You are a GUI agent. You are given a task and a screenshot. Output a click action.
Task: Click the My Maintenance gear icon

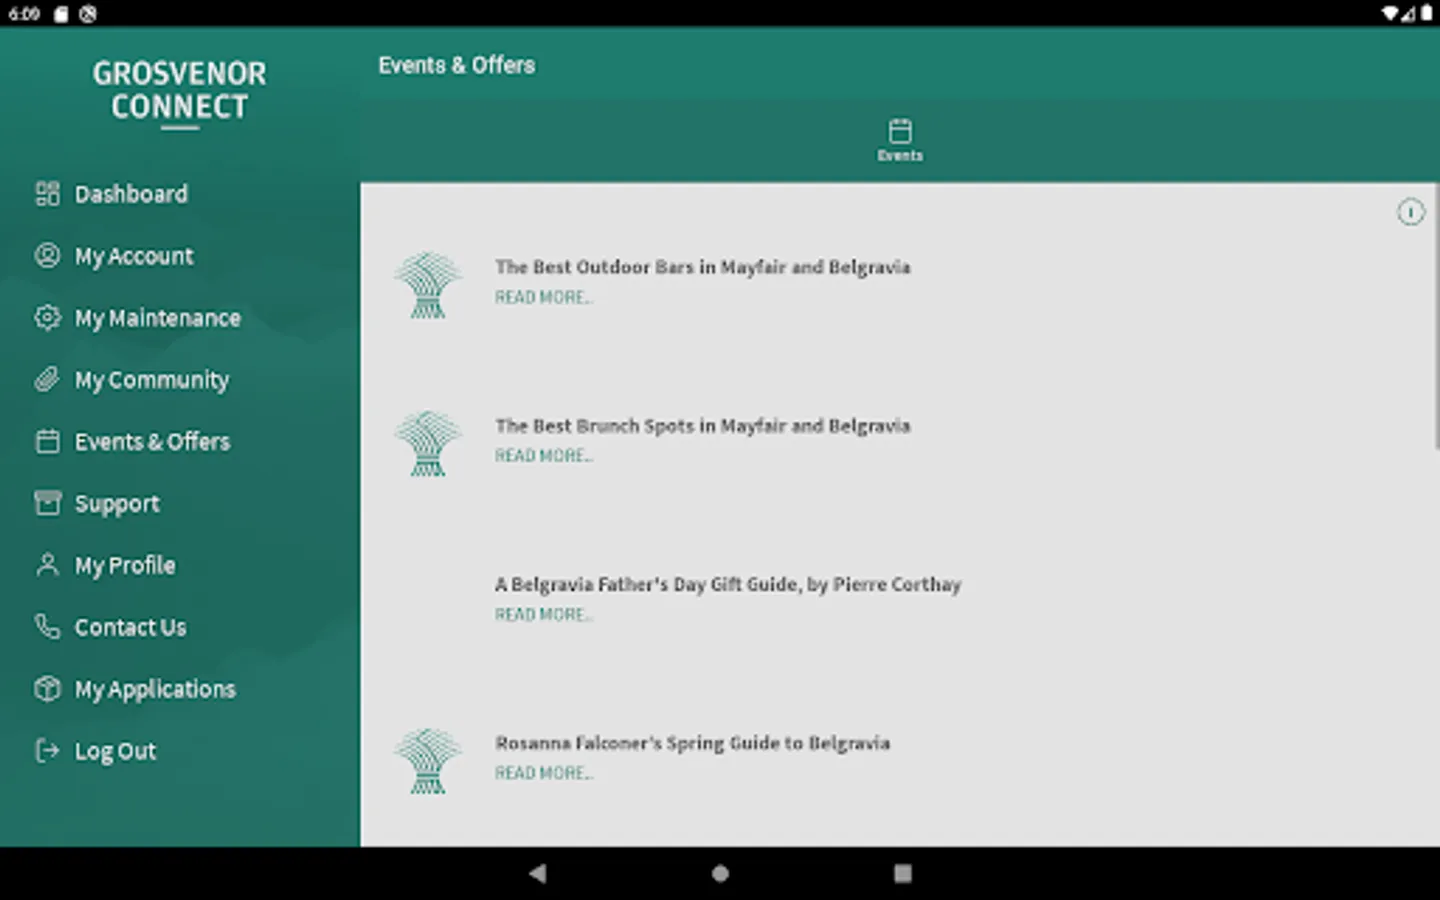point(47,318)
